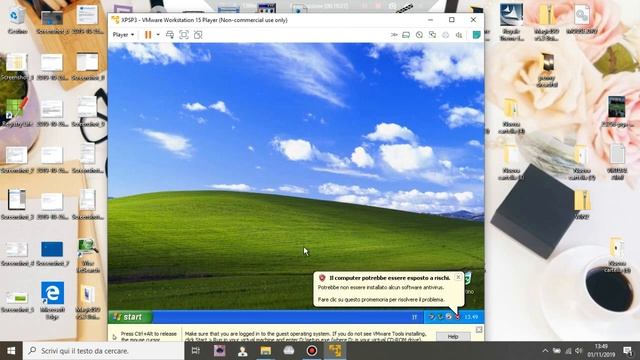Expand the power options arrow beside Pause
Viewport: 640px width, 360px height.
(x=158, y=35)
